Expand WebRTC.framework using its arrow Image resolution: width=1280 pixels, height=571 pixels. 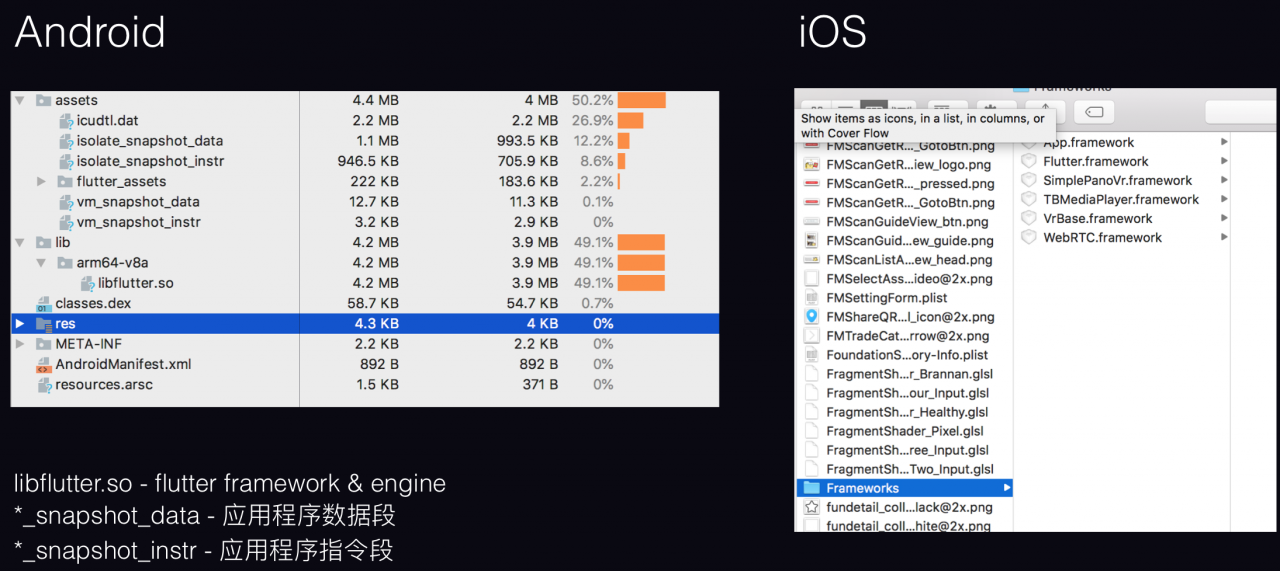pyautogui.click(x=1224, y=237)
